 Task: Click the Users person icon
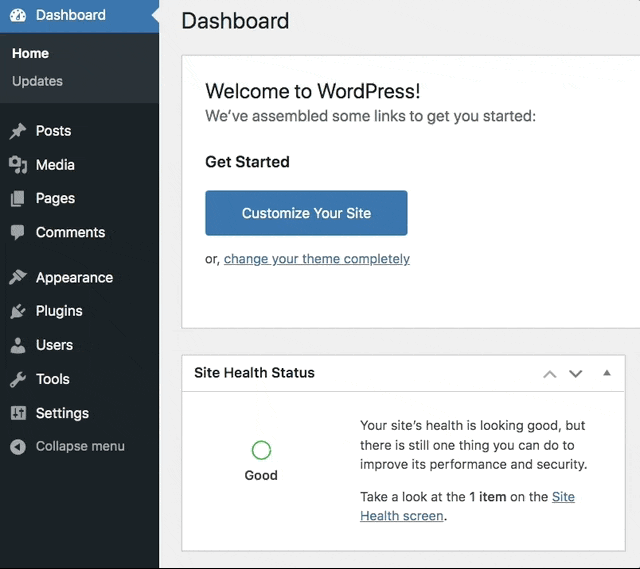click(18, 345)
